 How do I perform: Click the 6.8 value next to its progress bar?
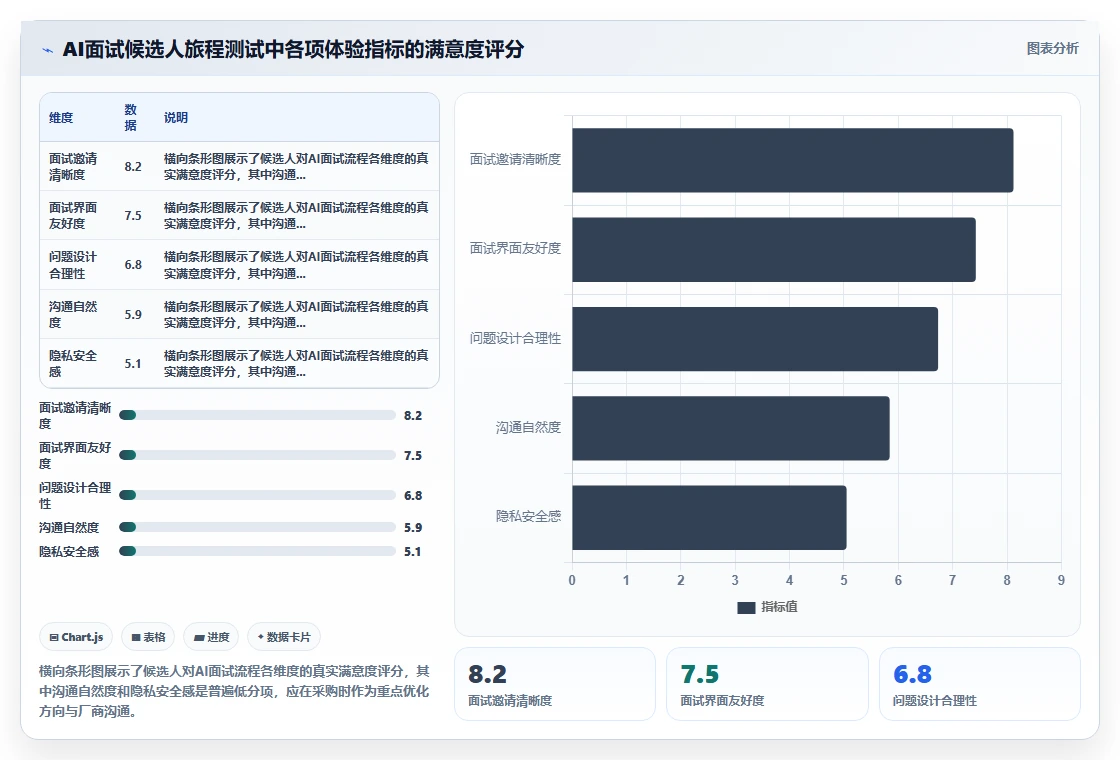tap(413, 496)
